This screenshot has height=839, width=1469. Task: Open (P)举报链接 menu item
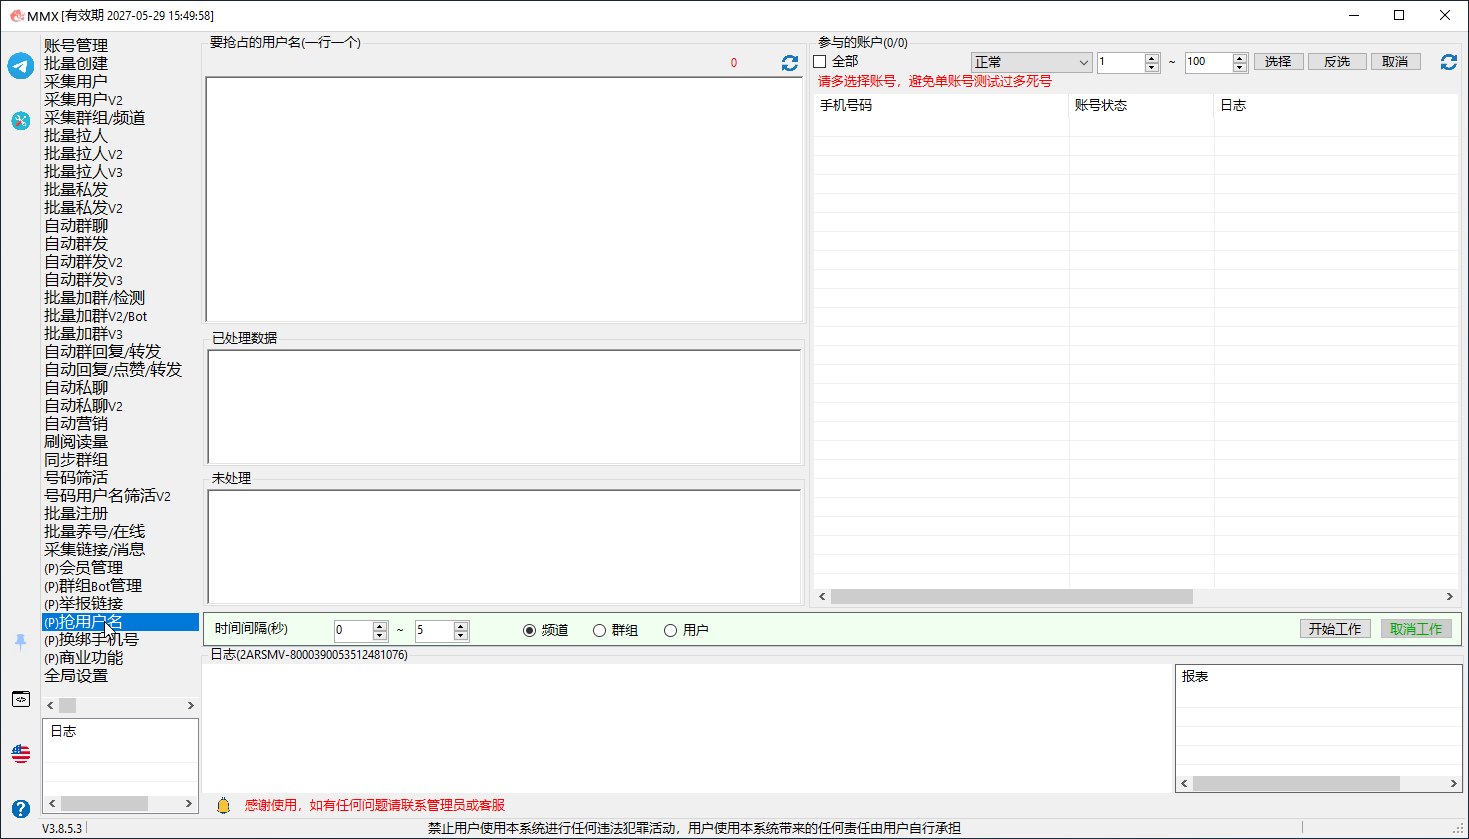pos(84,604)
